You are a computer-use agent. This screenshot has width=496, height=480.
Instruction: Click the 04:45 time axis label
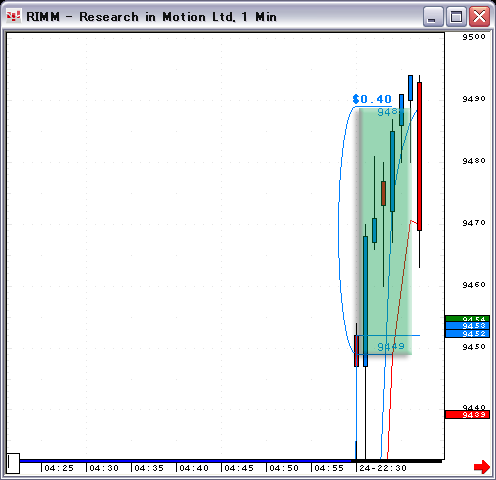pyautogui.click(x=239, y=468)
